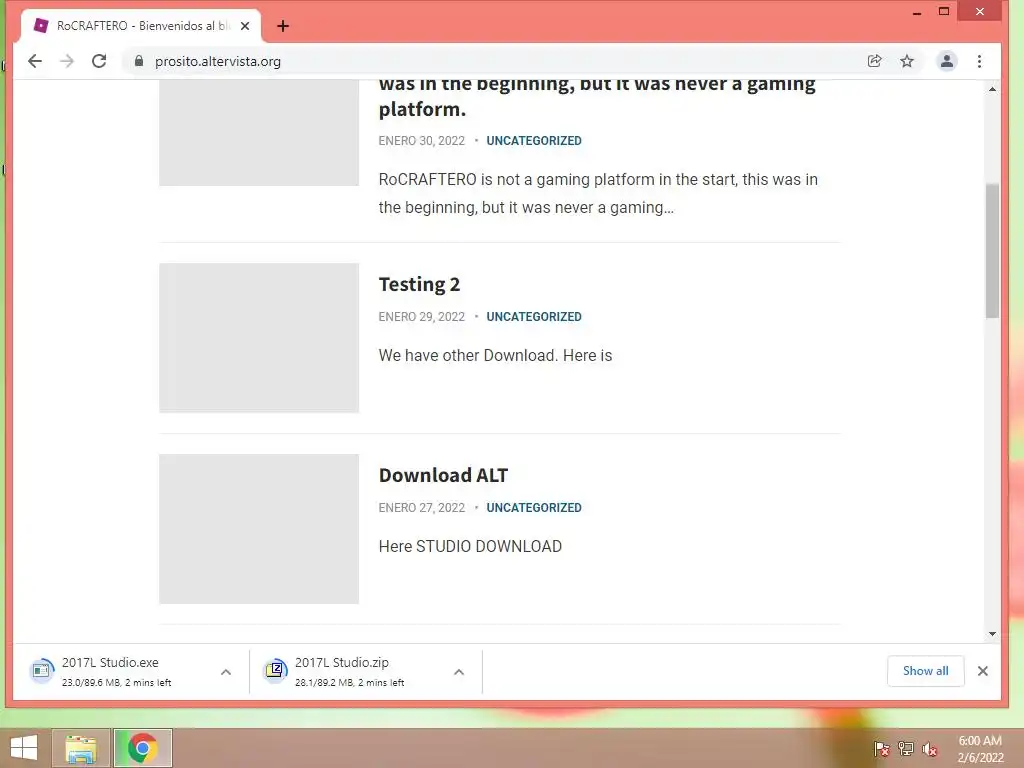
Task: Open the Testing 2 post title
Action: 419,285
